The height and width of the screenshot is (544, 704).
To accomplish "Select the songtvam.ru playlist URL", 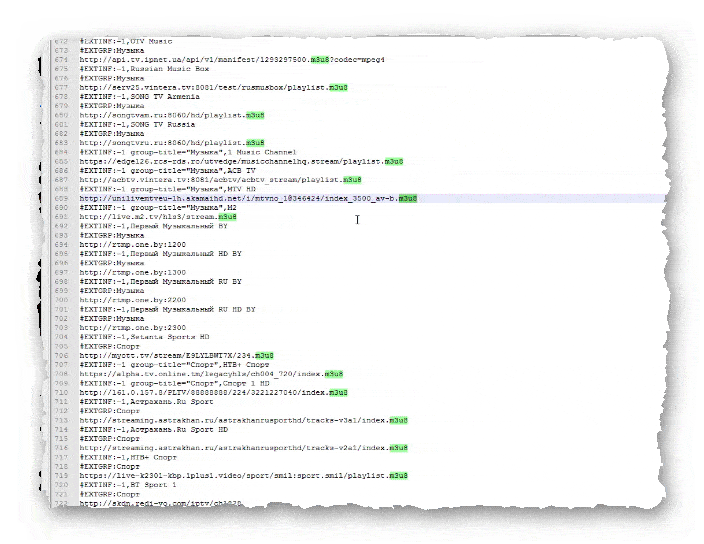I will pos(172,115).
